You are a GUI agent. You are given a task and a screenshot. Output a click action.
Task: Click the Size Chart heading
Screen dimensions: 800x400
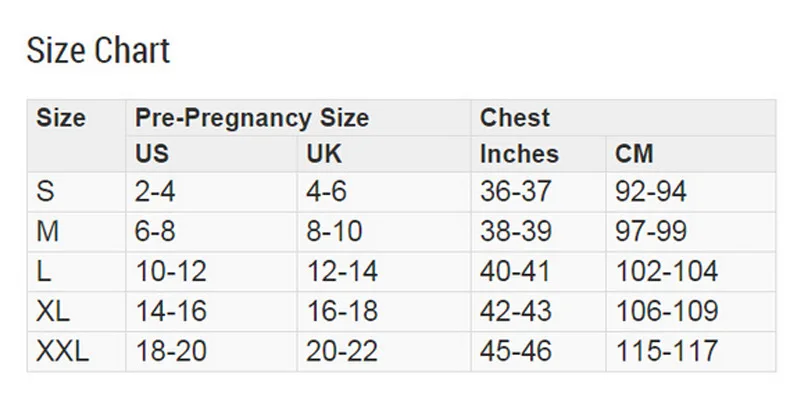click(98, 50)
